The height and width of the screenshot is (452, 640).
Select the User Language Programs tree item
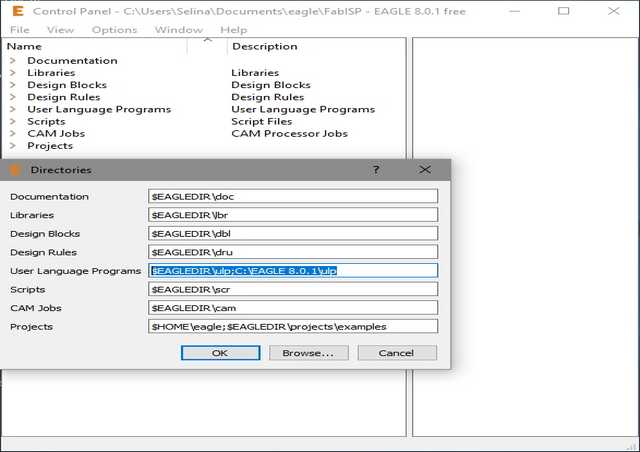(x=99, y=109)
